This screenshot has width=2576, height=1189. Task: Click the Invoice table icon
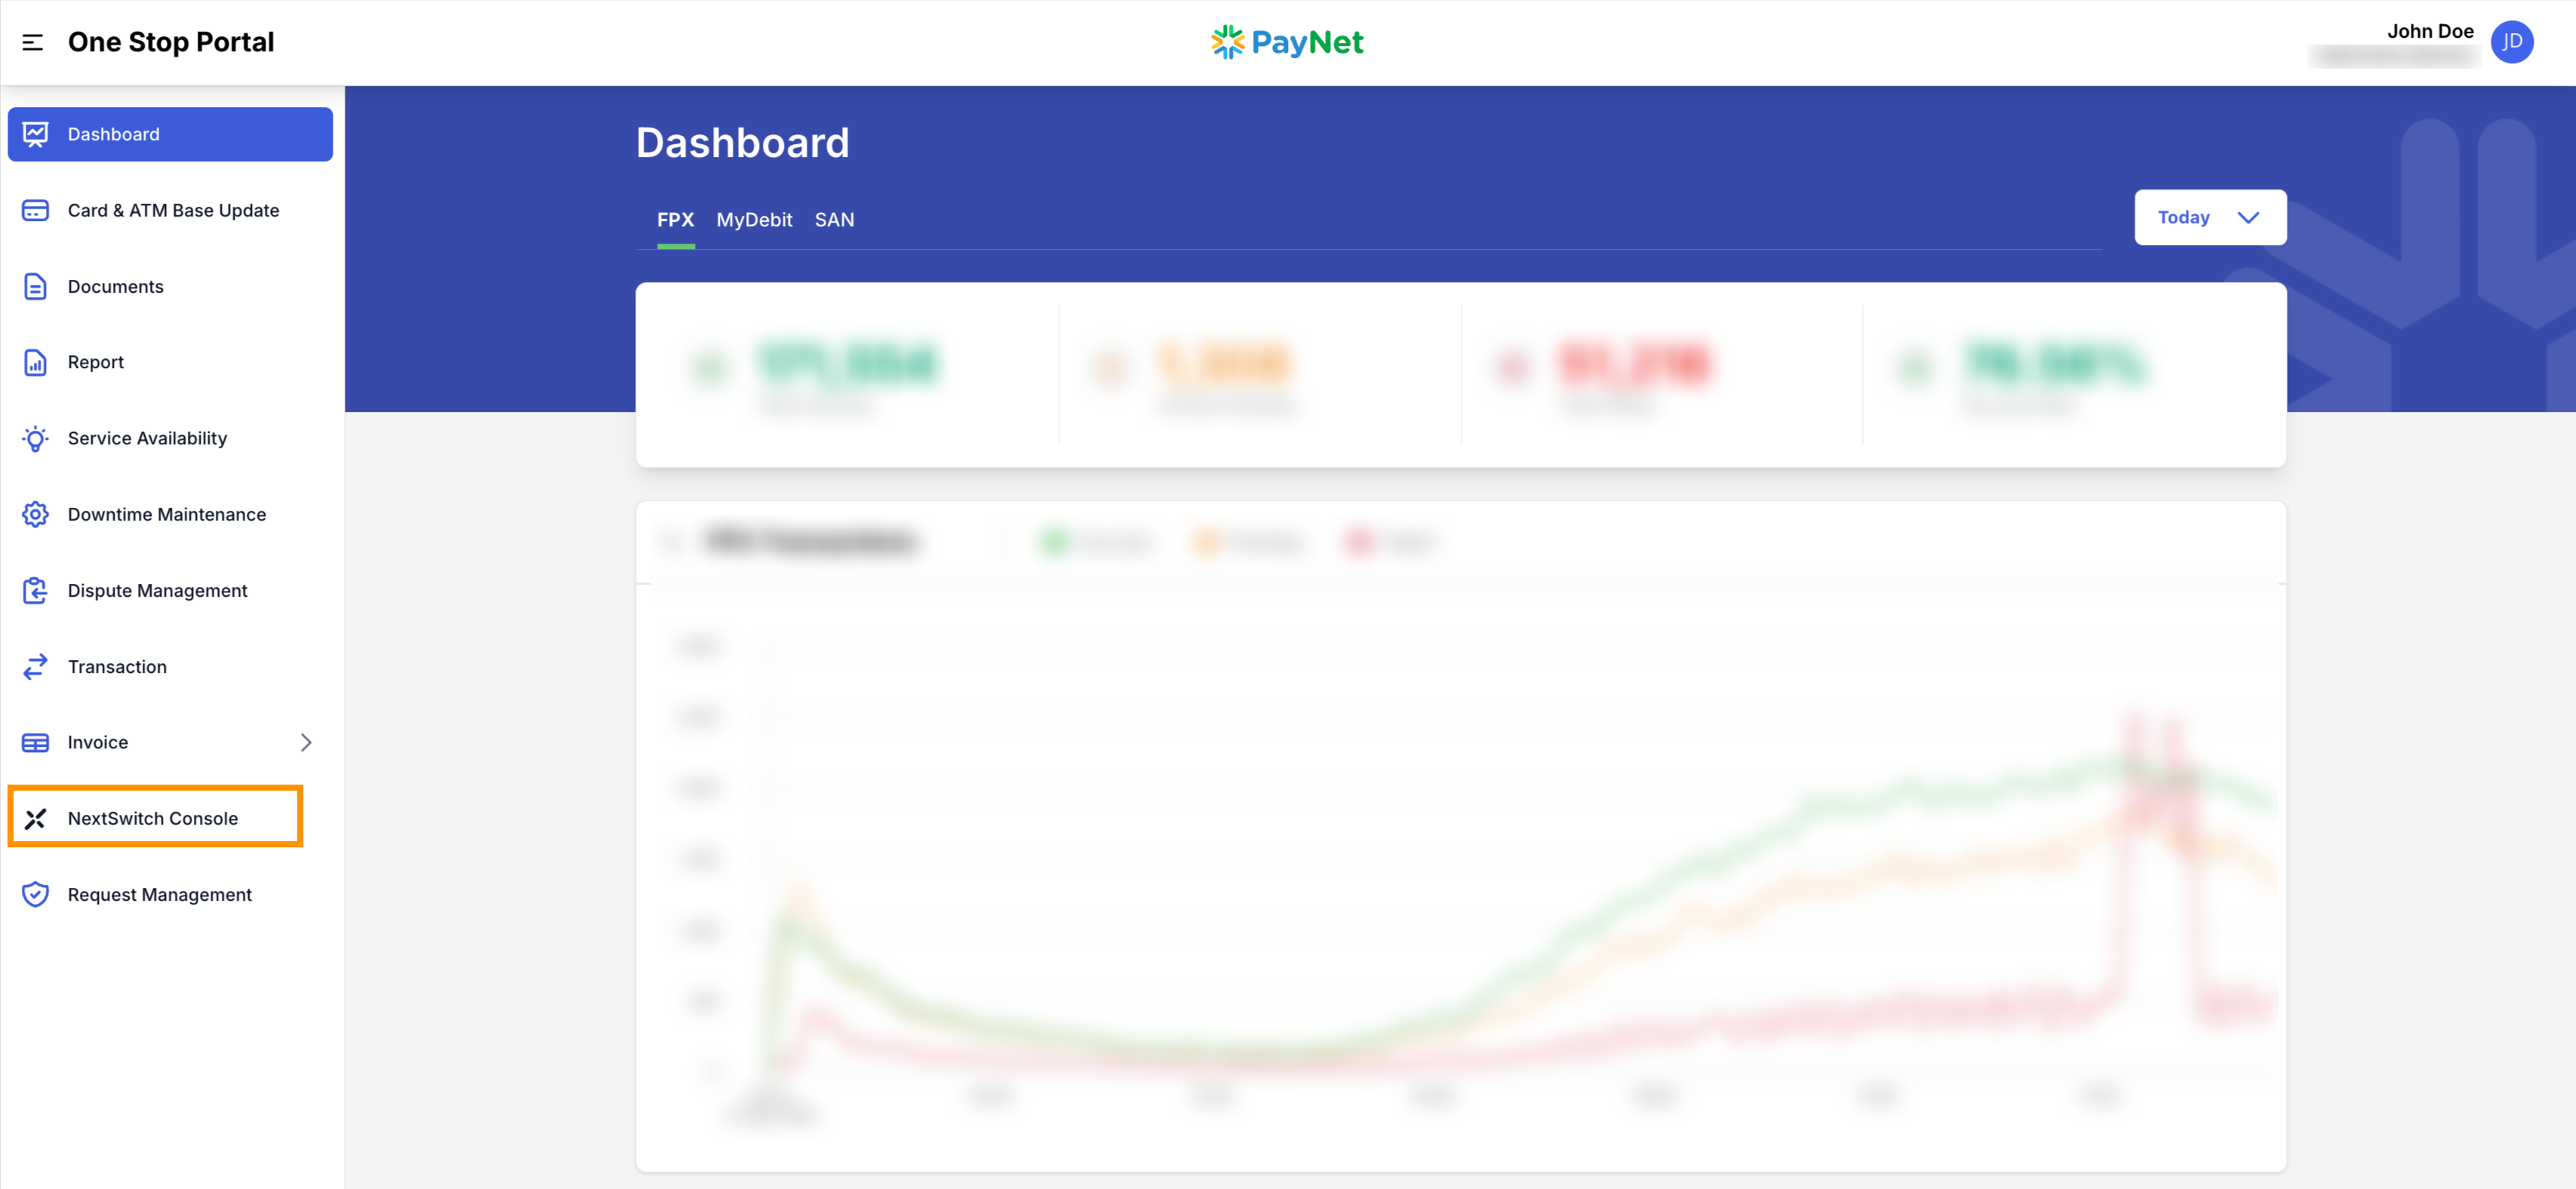pyautogui.click(x=35, y=742)
